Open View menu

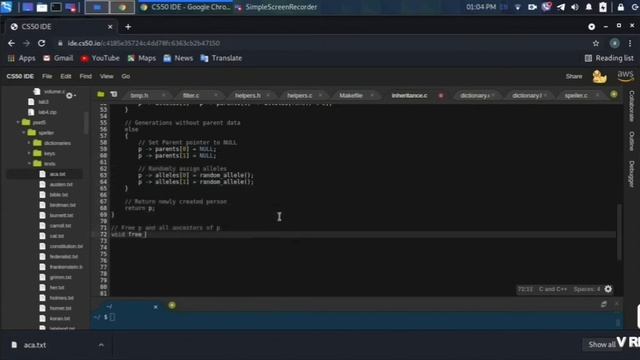(107, 76)
